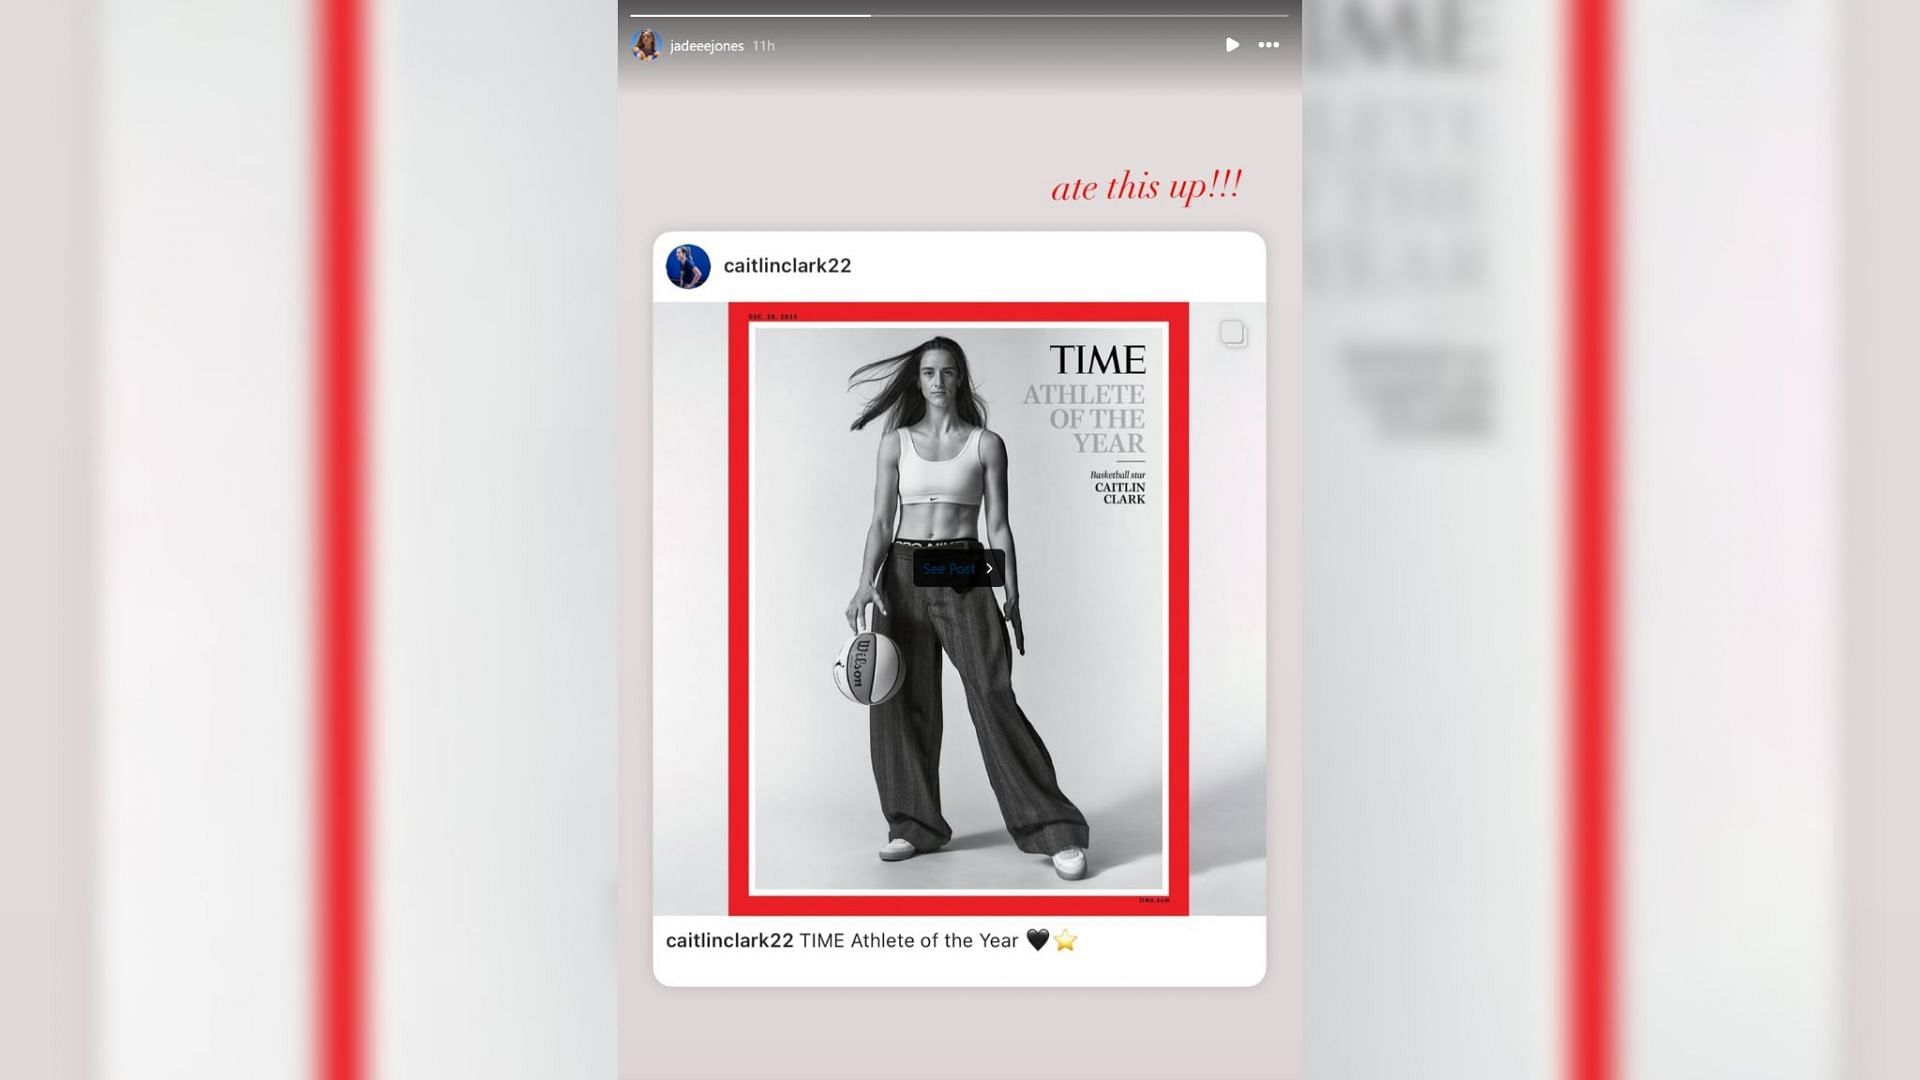Viewport: 1920px width, 1080px height.
Task: Open the three-dot more options menu
Action: 1268,45
